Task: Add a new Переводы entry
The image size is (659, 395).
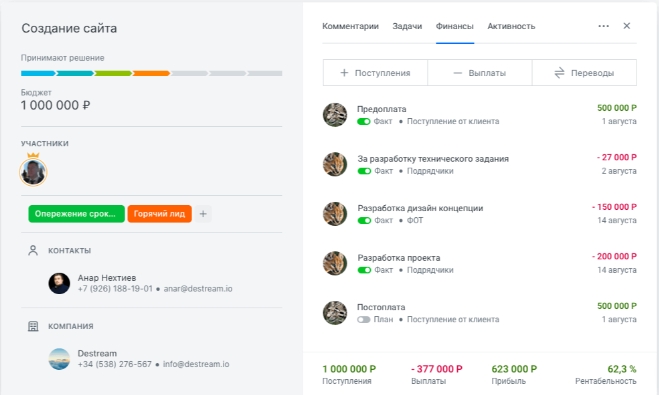Action: click(x=584, y=73)
